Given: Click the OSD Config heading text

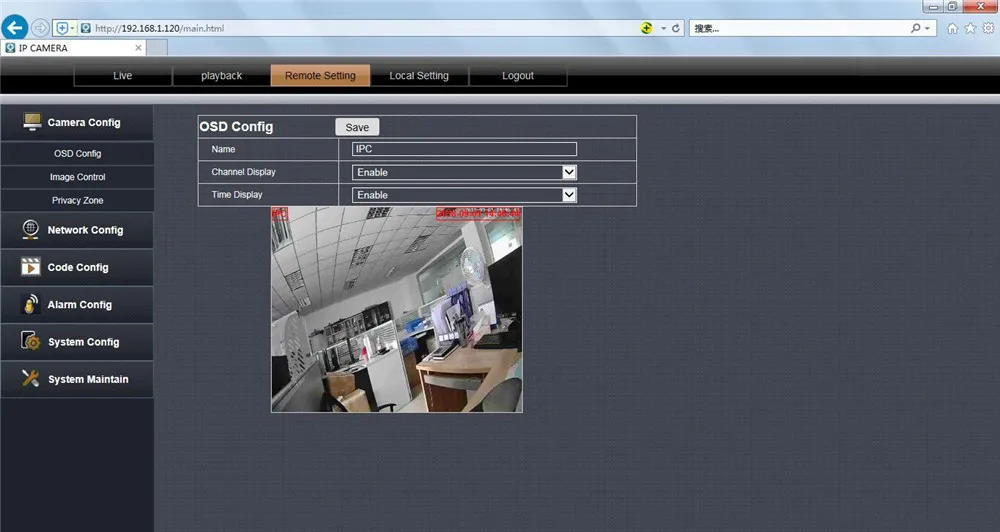Looking at the screenshot, I should tap(236, 126).
